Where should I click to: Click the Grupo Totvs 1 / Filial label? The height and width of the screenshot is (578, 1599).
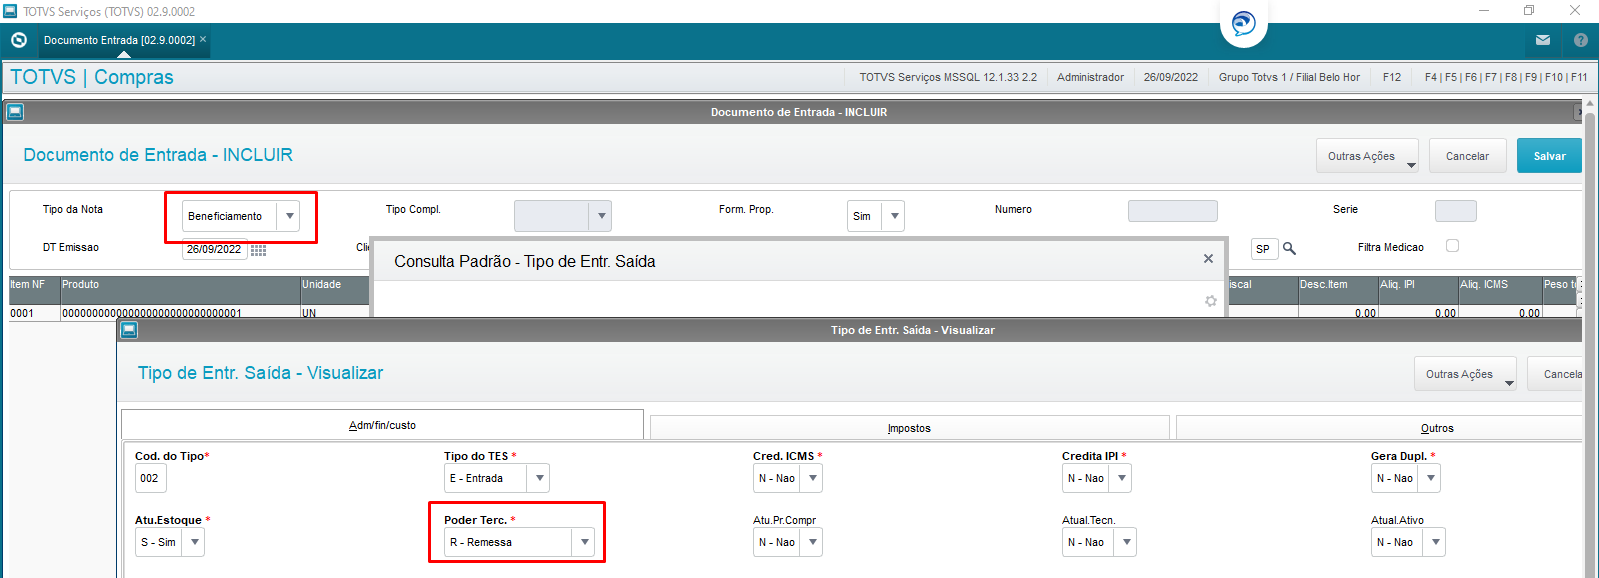click(1289, 77)
